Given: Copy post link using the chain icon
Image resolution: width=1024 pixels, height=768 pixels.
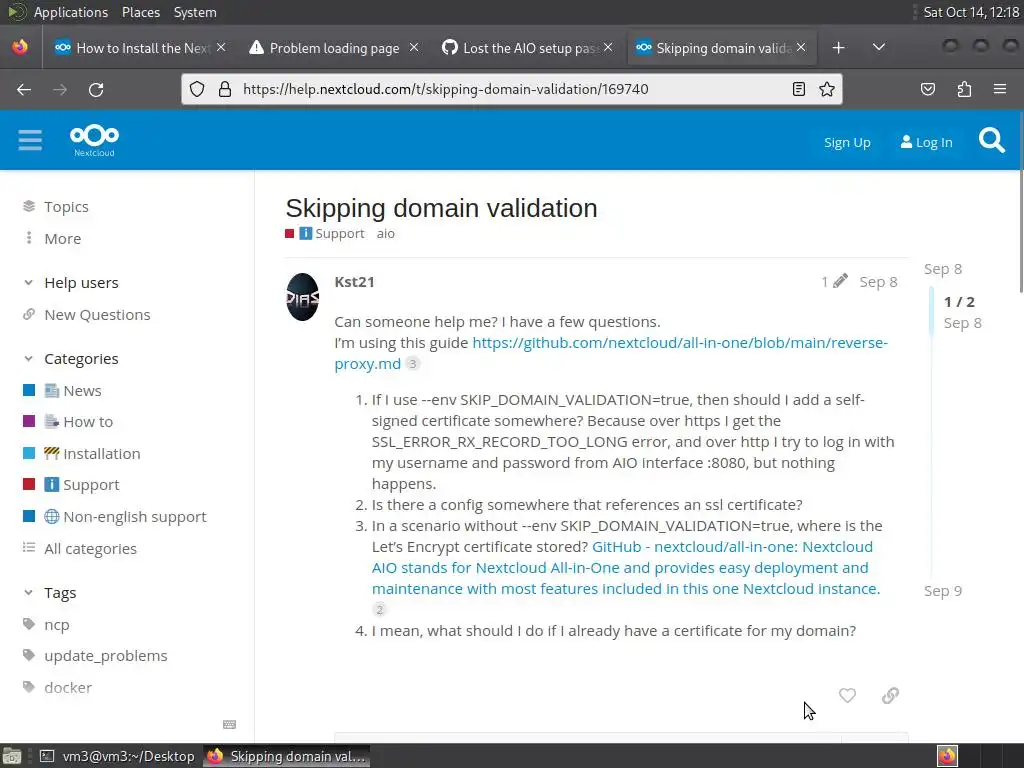Looking at the screenshot, I should point(890,696).
